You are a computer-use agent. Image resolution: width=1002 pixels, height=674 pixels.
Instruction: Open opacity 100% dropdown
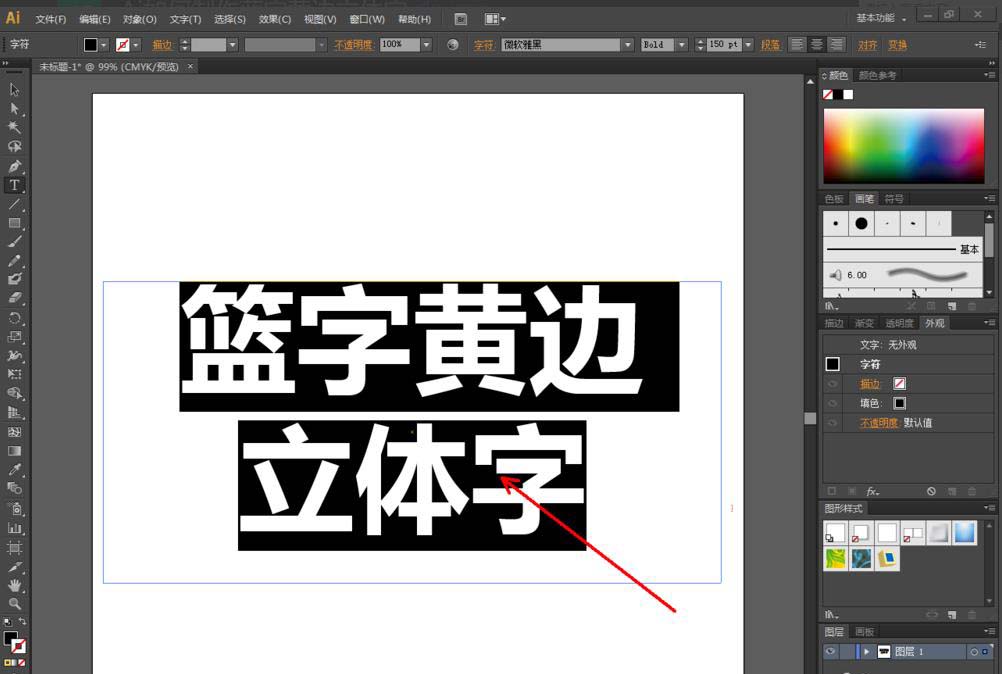427,45
